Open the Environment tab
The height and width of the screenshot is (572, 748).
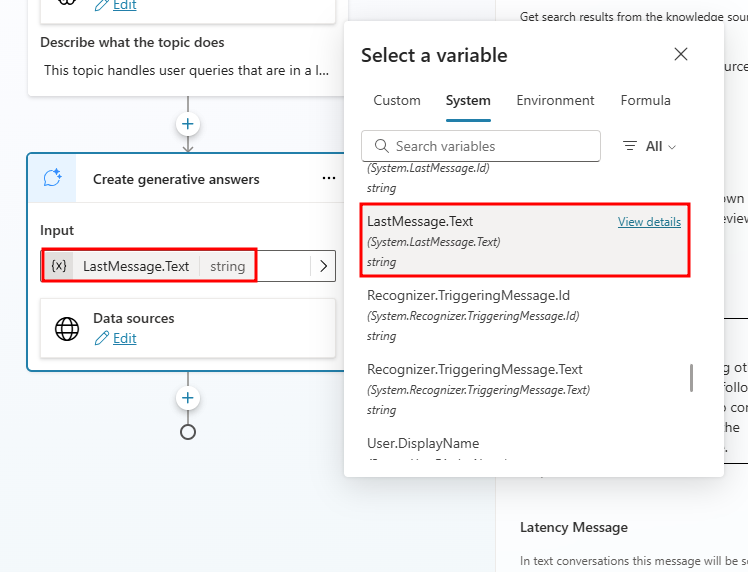(x=555, y=101)
